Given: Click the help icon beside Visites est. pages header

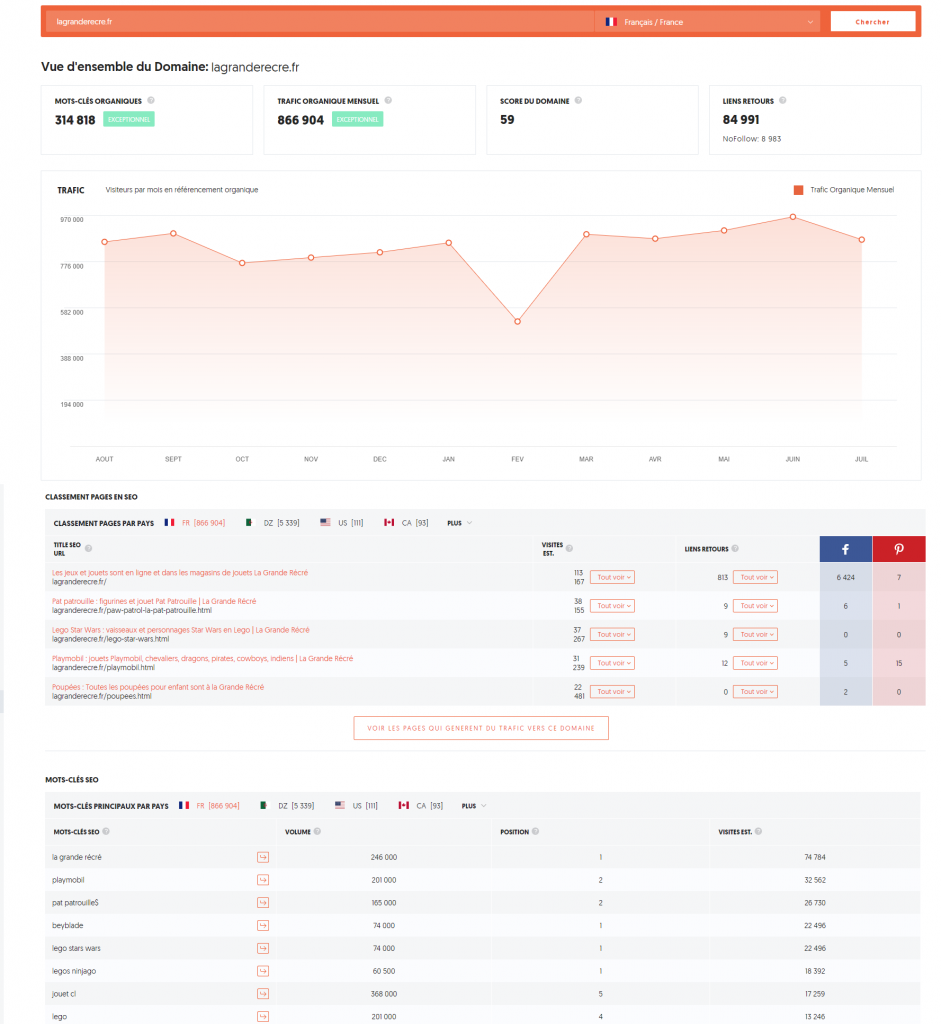Looking at the screenshot, I should 569,549.
